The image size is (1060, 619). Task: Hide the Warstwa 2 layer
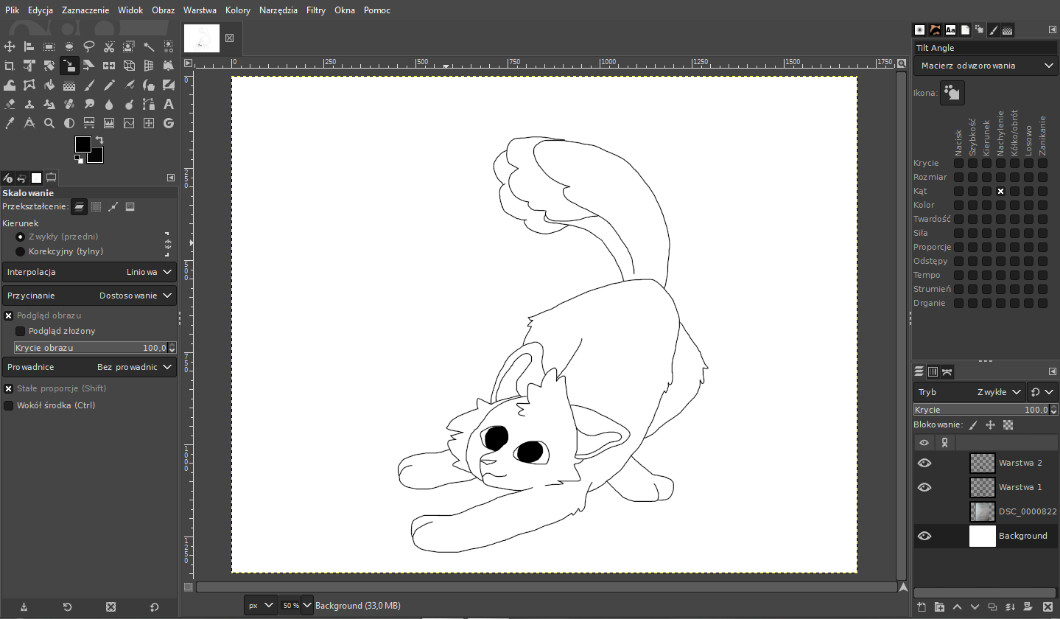(x=924, y=463)
